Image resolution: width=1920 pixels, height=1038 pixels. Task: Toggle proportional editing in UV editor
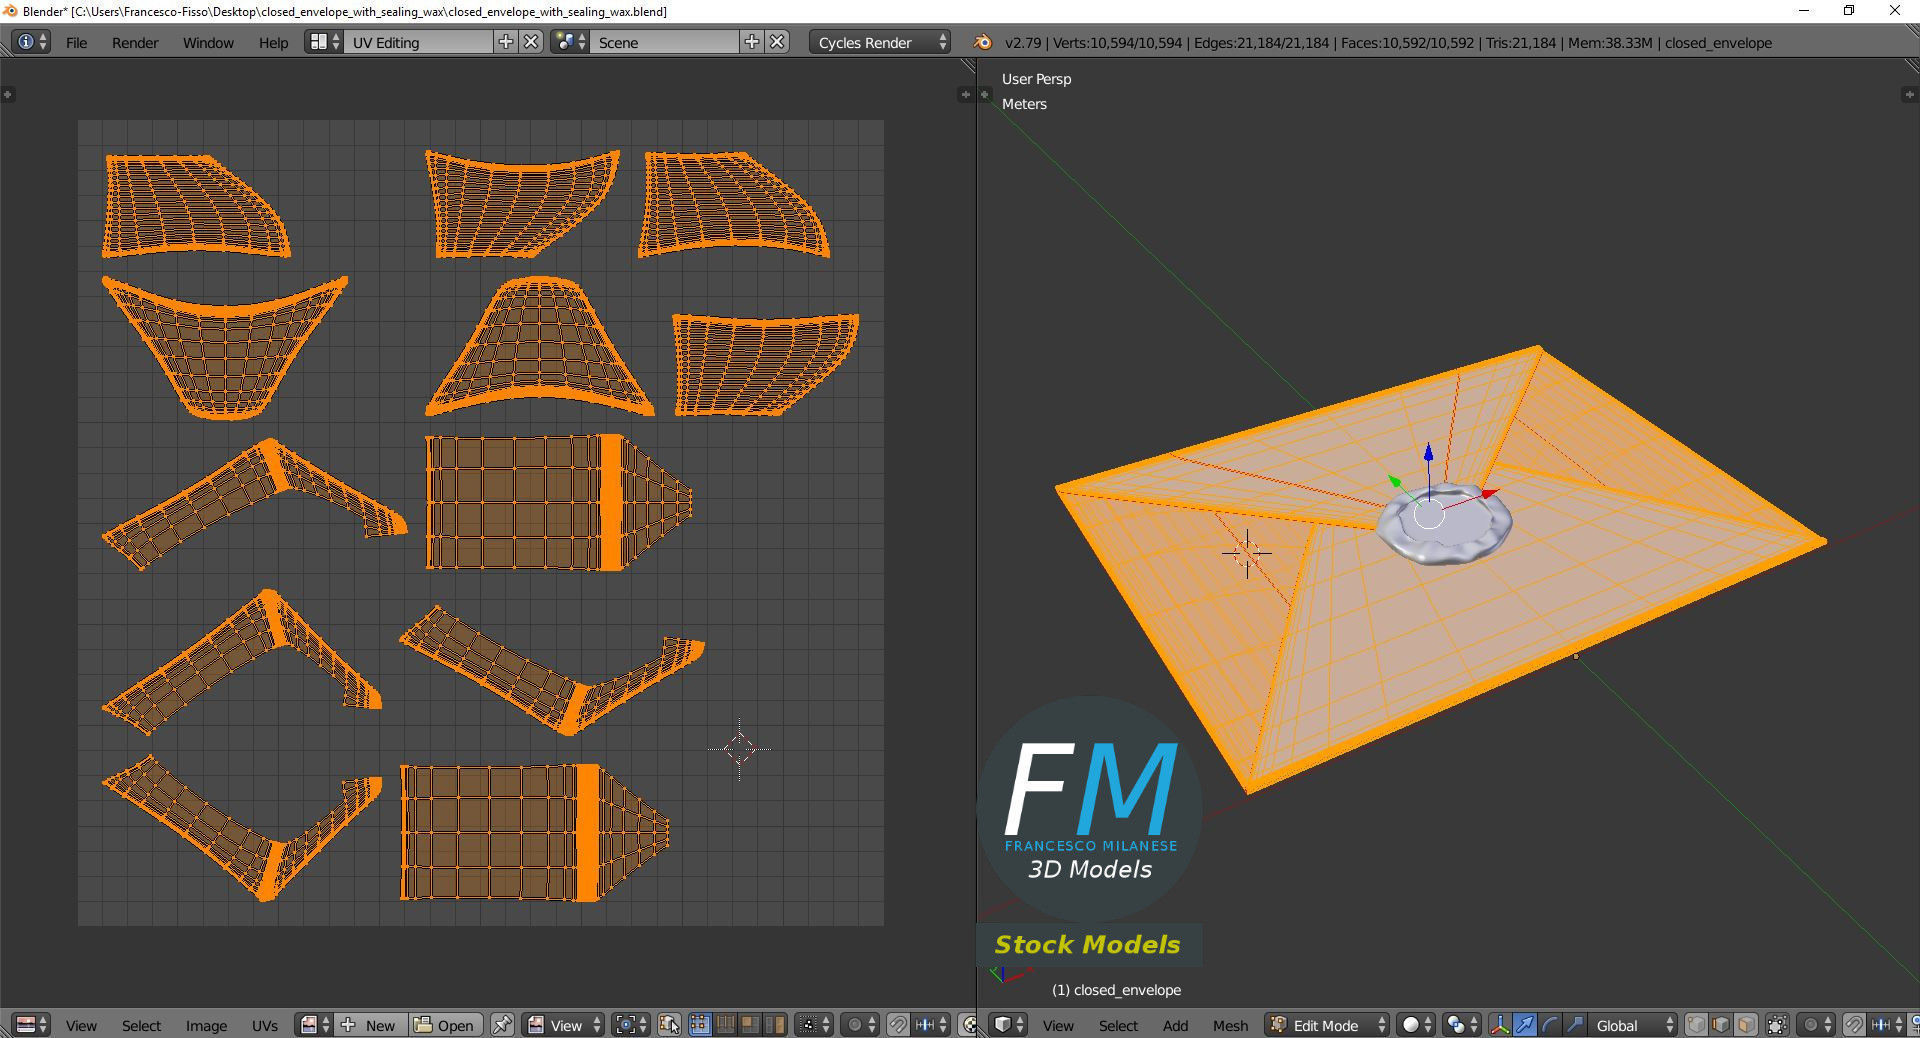point(860,1025)
